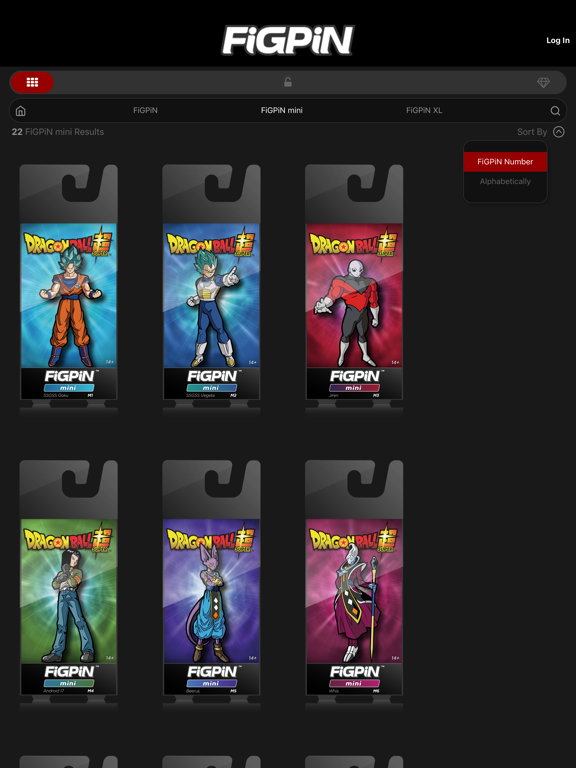Go to home via house icon
The image size is (576, 768).
click(x=21, y=111)
